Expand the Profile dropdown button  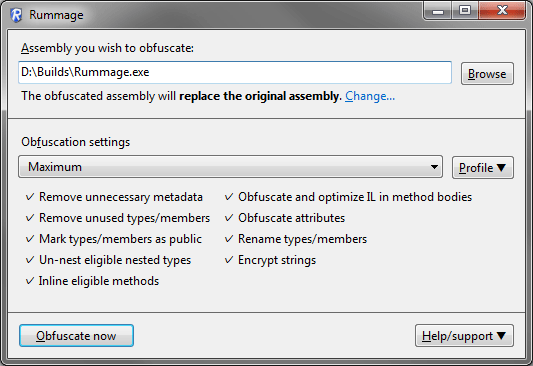coord(483,168)
